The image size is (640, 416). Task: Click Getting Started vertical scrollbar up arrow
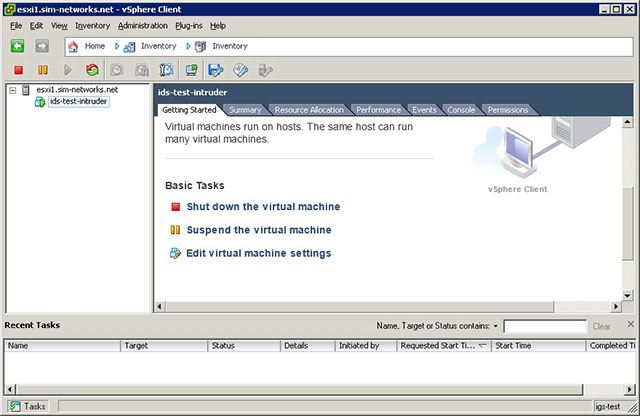coord(627,122)
